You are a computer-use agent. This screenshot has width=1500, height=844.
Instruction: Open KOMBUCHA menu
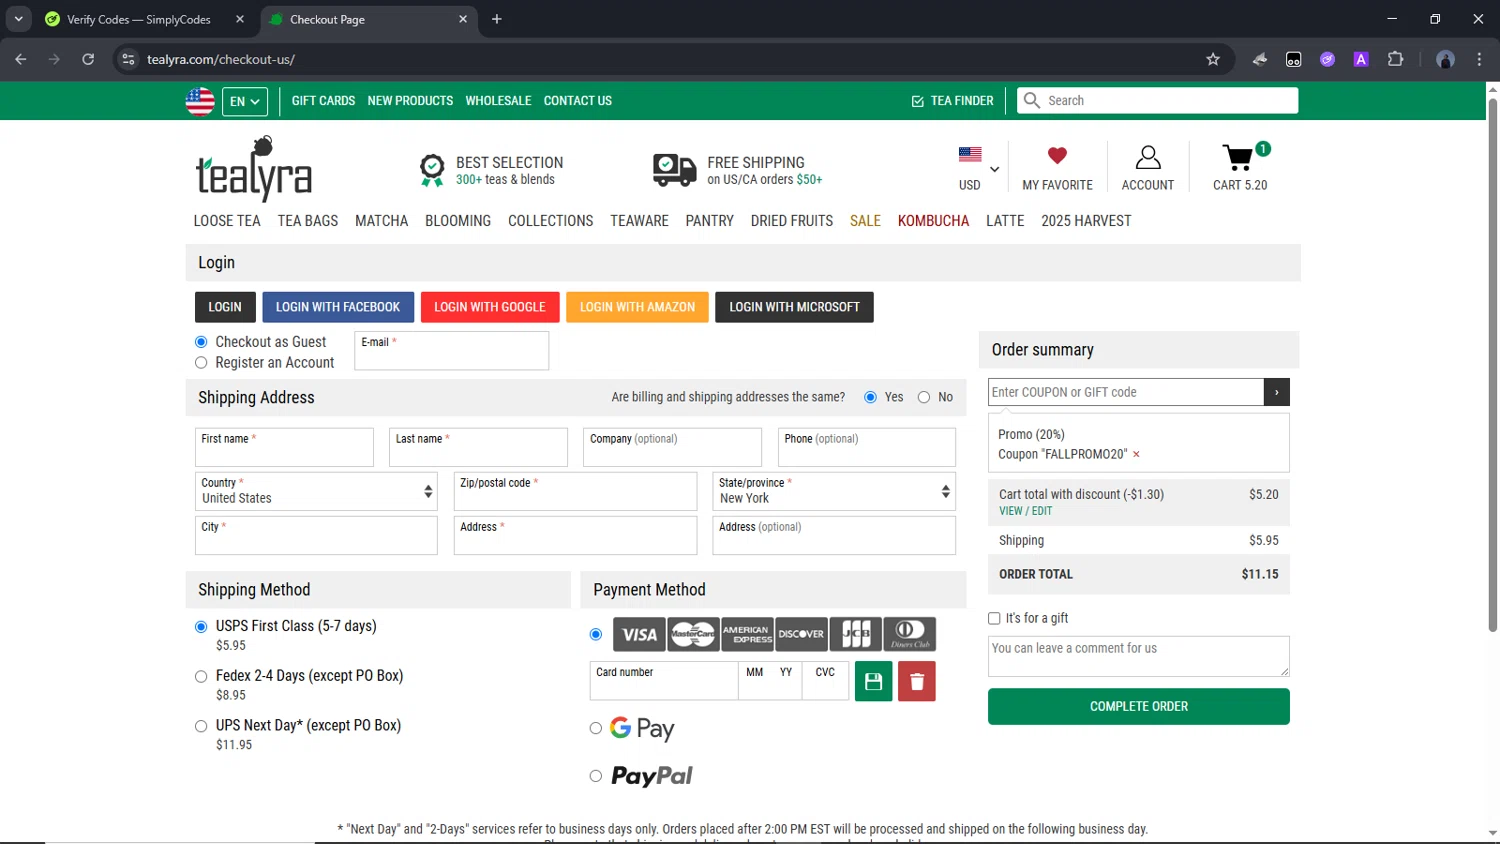[x=933, y=221]
